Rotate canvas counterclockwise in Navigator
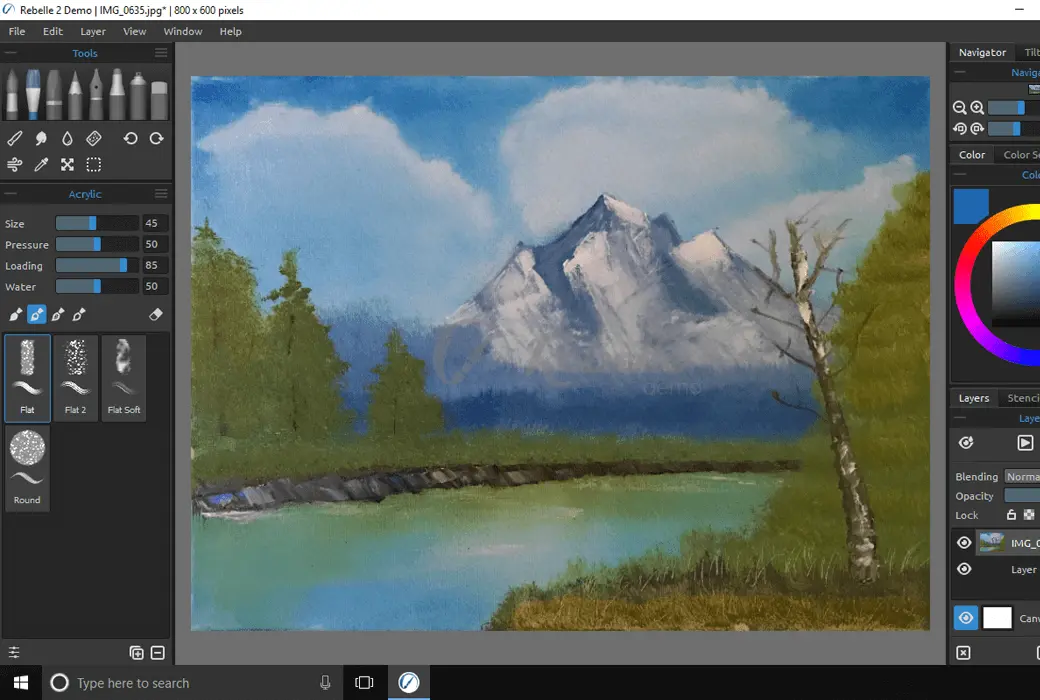 [x=959, y=129]
